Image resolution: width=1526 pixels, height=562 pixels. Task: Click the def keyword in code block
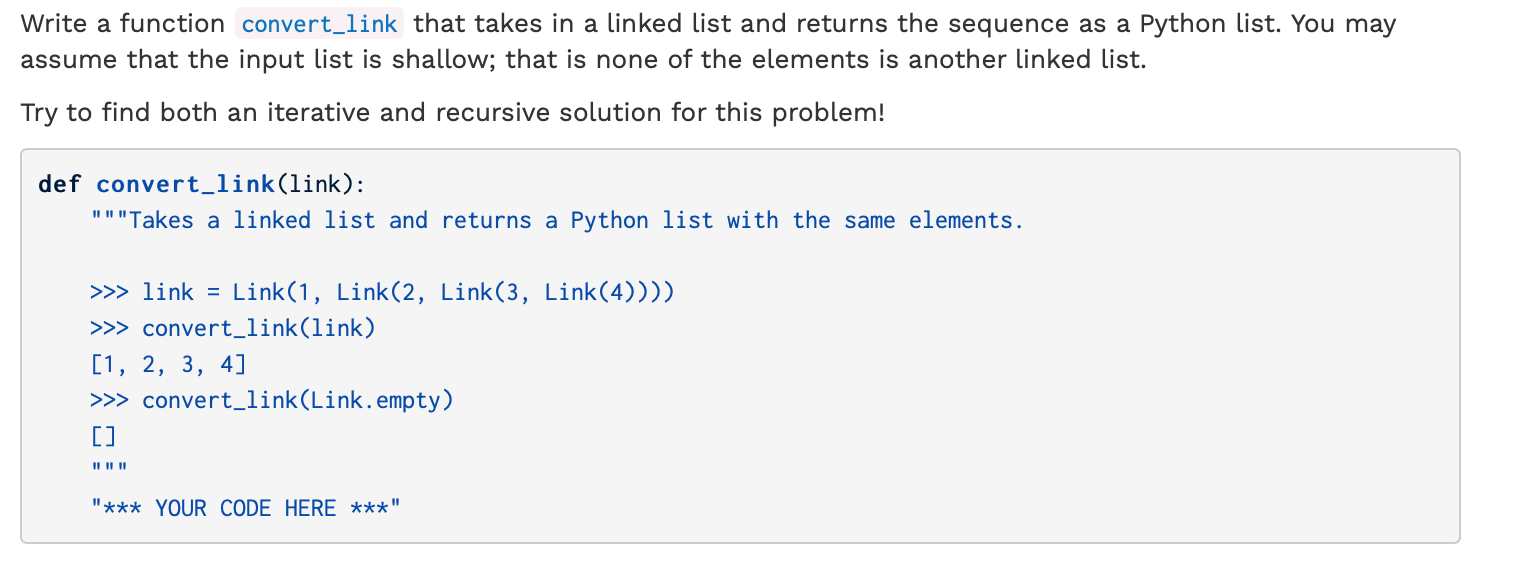coord(59,184)
